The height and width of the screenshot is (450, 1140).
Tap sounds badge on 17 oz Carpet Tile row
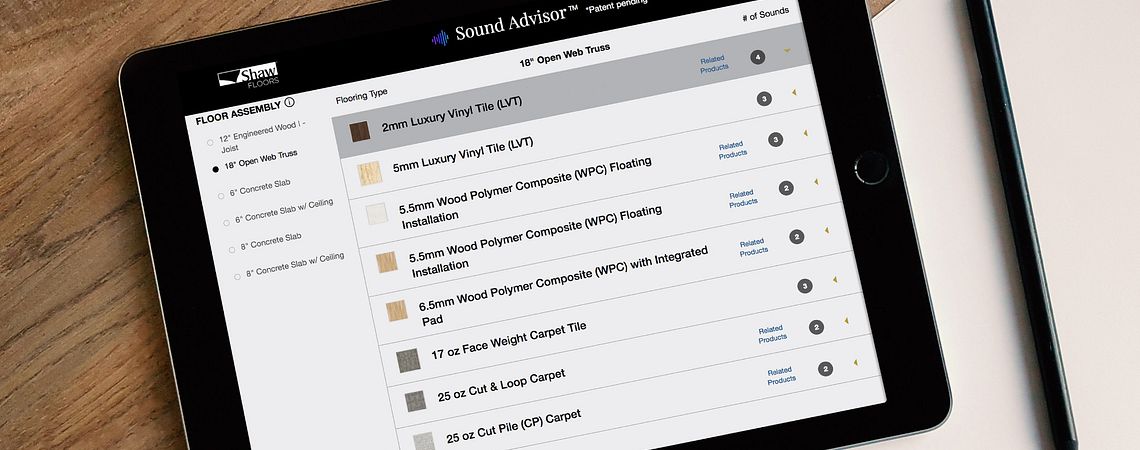[x=805, y=286]
